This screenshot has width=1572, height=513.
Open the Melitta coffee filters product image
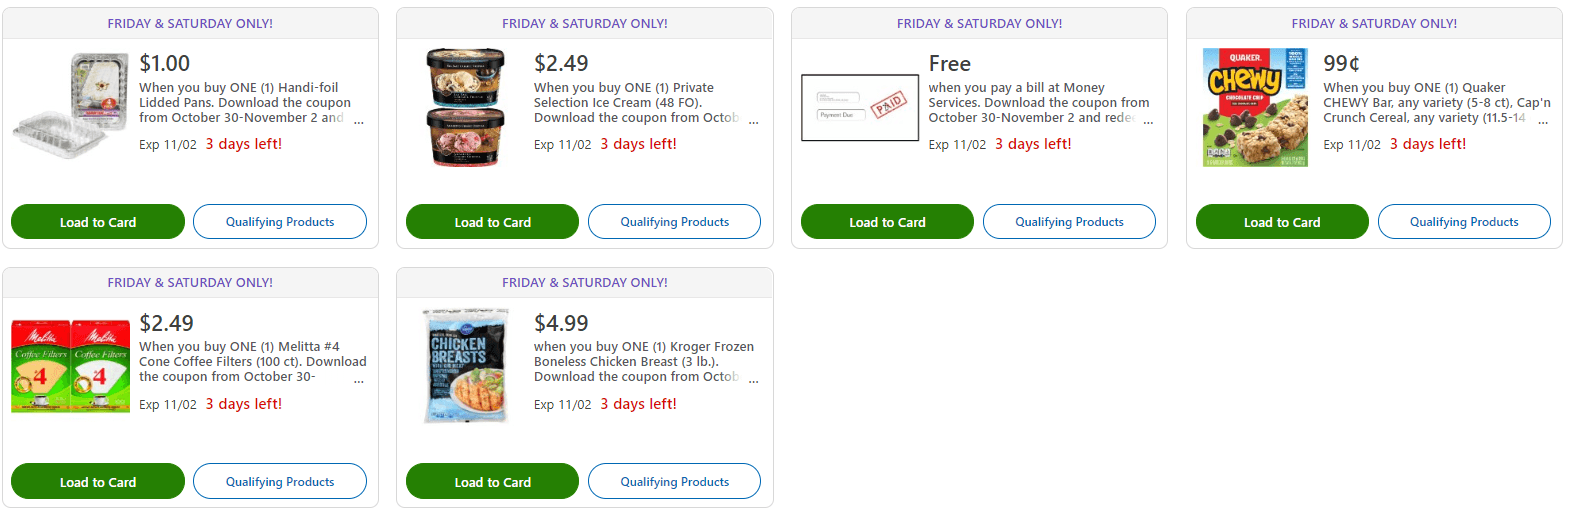[x=71, y=367]
